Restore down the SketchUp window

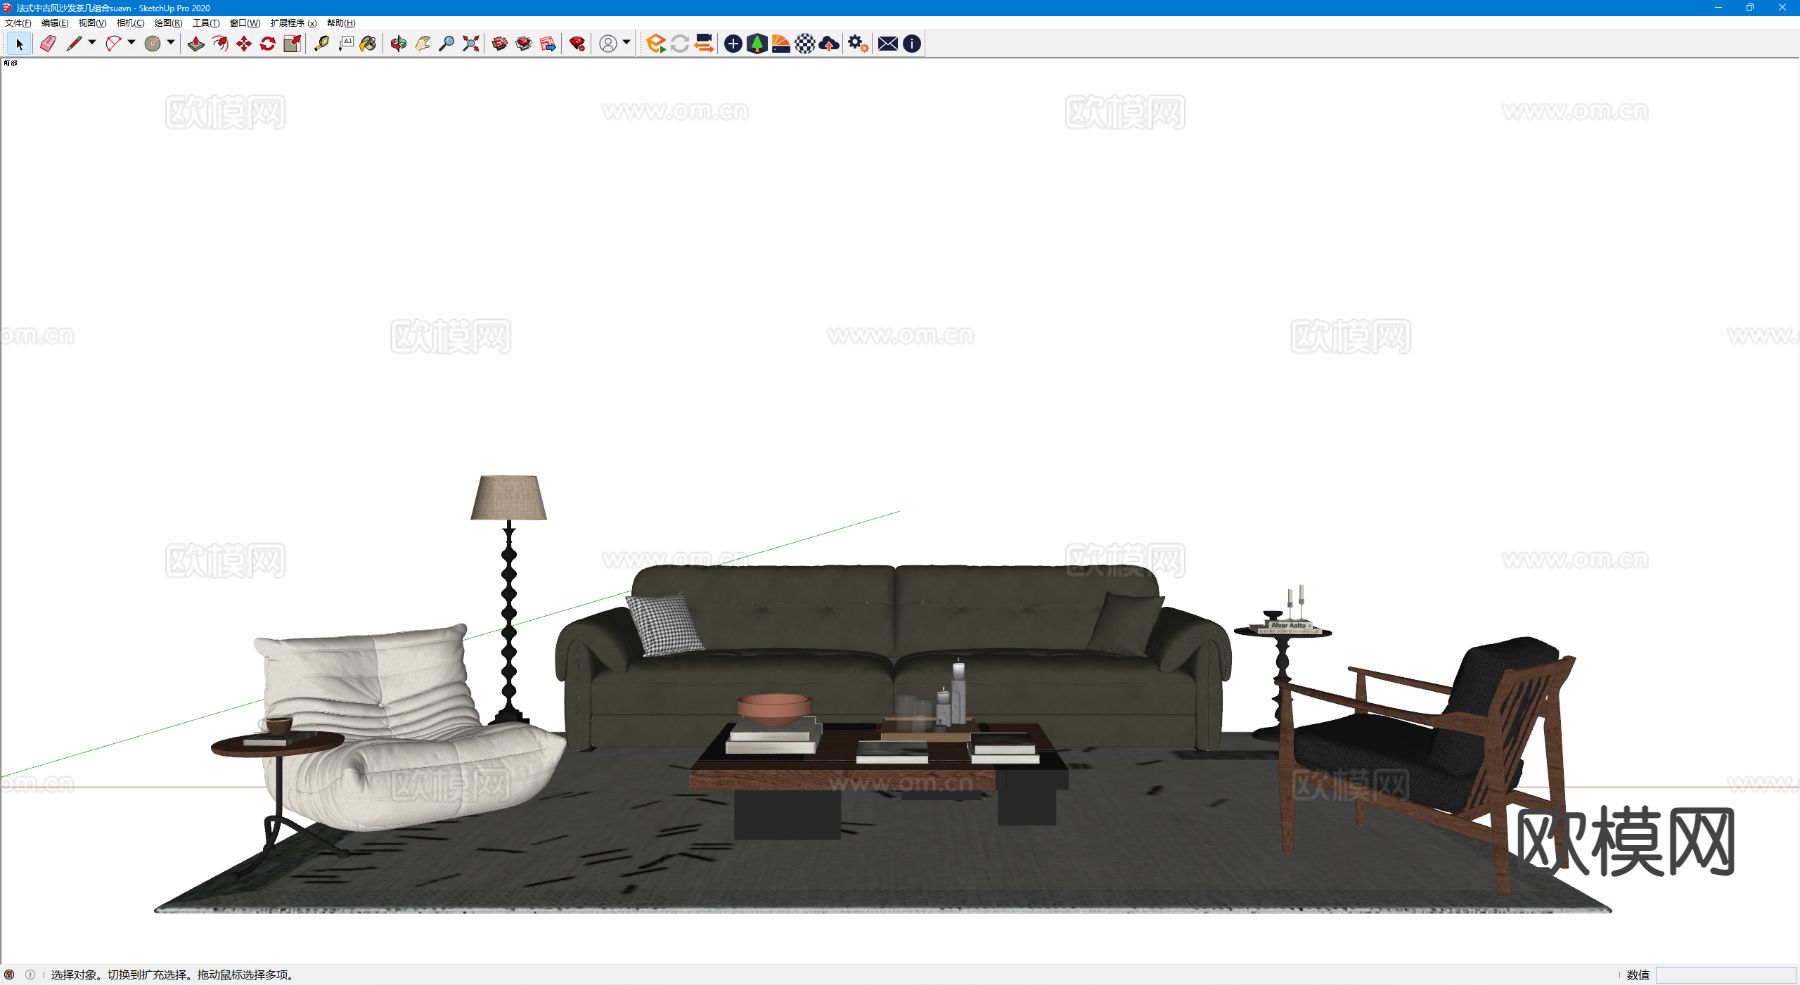pyautogui.click(x=1750, y=7)
